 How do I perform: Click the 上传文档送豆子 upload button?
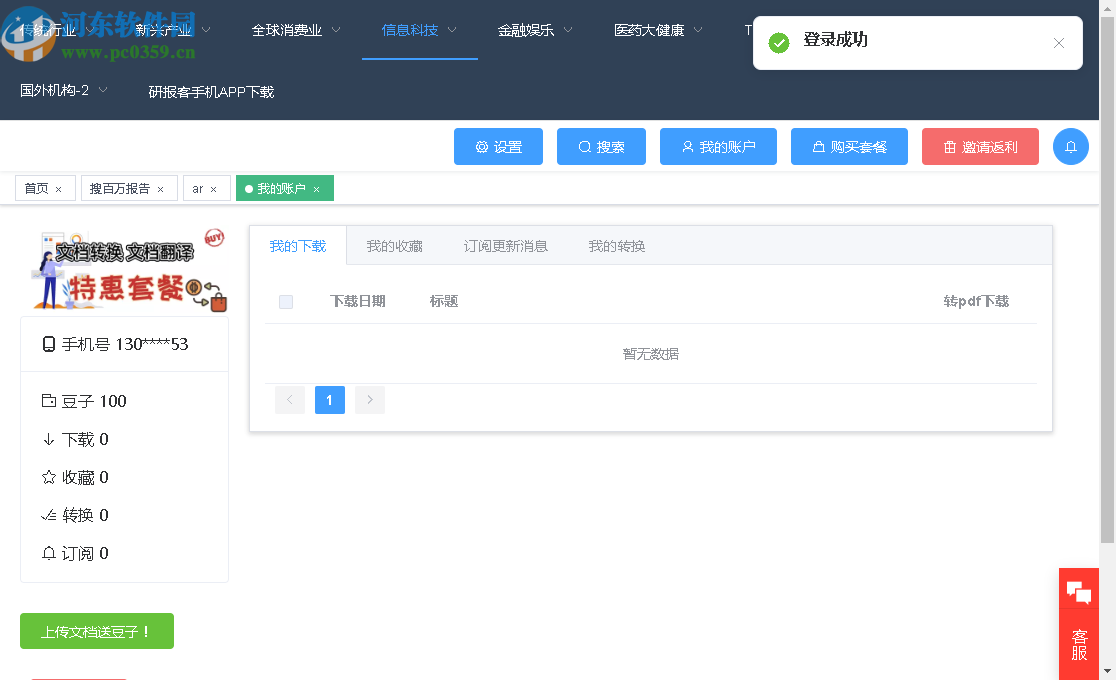pos(96,631)
